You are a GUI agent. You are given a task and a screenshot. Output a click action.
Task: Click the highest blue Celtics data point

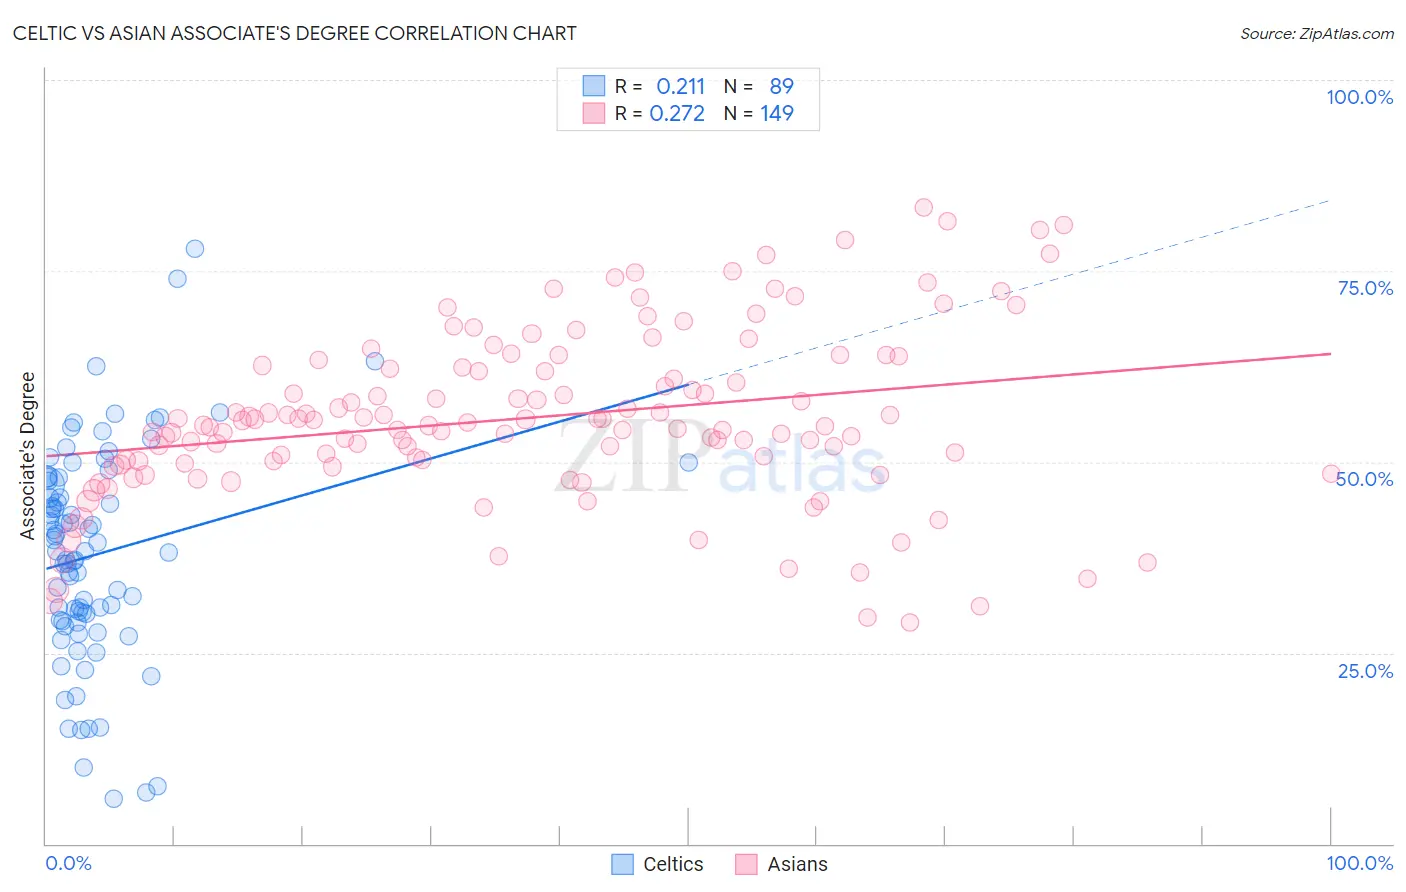(195, 248)
